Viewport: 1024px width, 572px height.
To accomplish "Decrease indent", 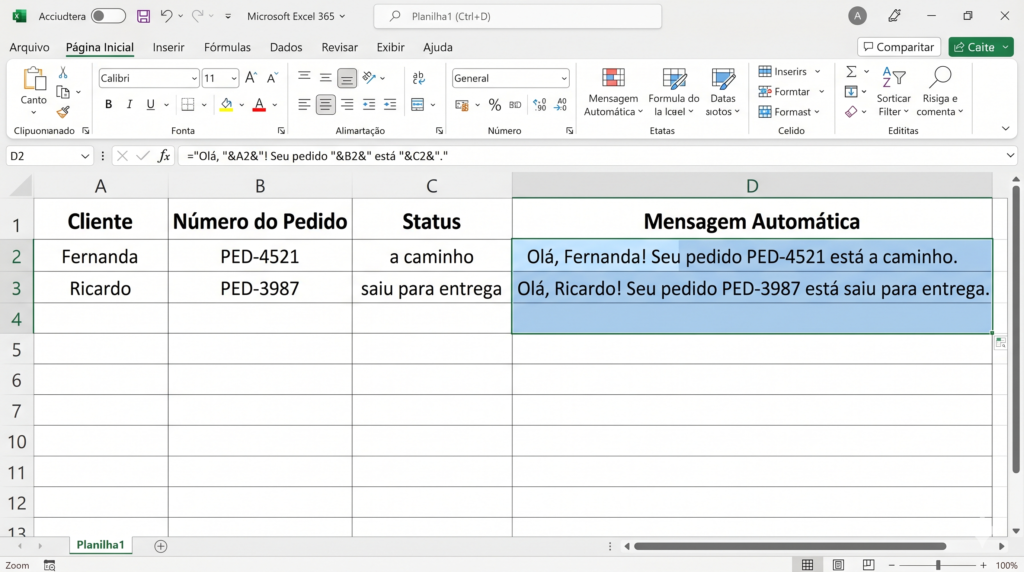I will (369, 104).
